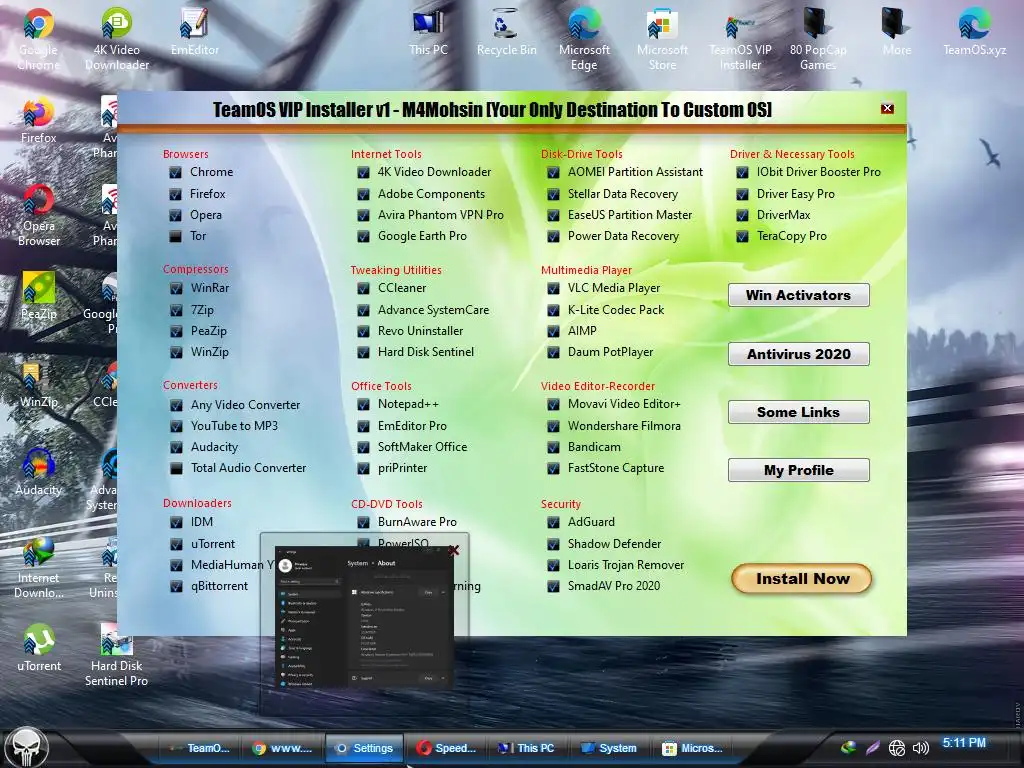
Task: Toggle the qBittorrent checkbox
Action: click(176, 586)
